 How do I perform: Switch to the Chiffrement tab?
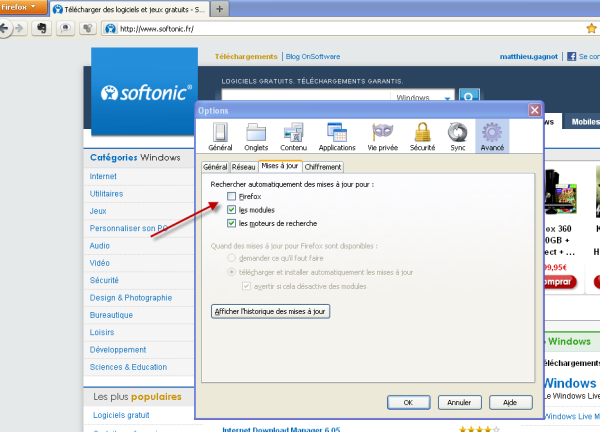[x=323, y=167]
